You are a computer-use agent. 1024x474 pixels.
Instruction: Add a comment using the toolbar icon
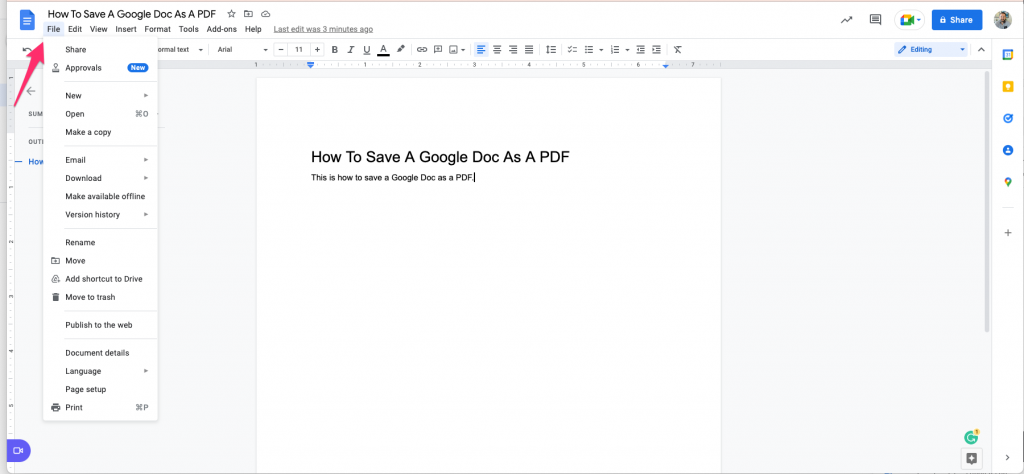(438, 50)
